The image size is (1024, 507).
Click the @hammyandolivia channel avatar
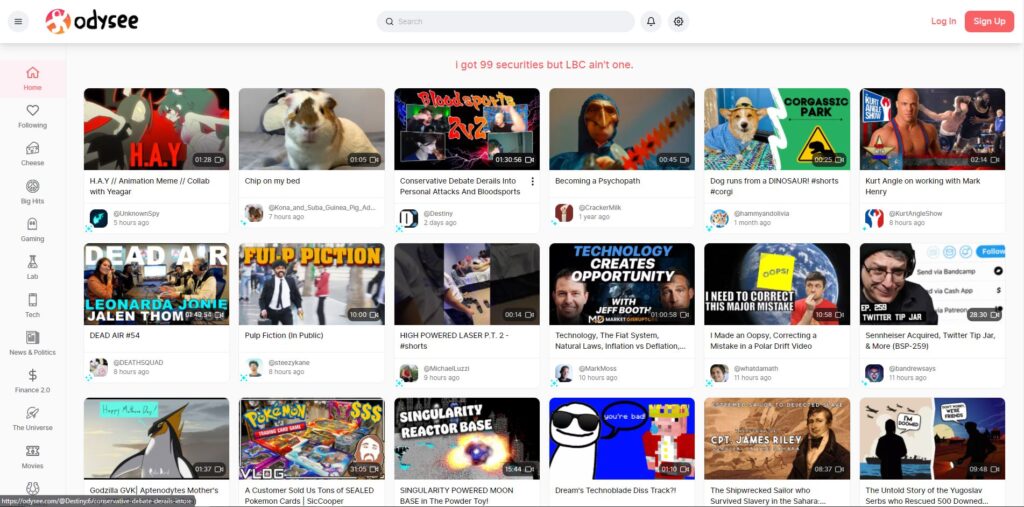tap(719, 218)
